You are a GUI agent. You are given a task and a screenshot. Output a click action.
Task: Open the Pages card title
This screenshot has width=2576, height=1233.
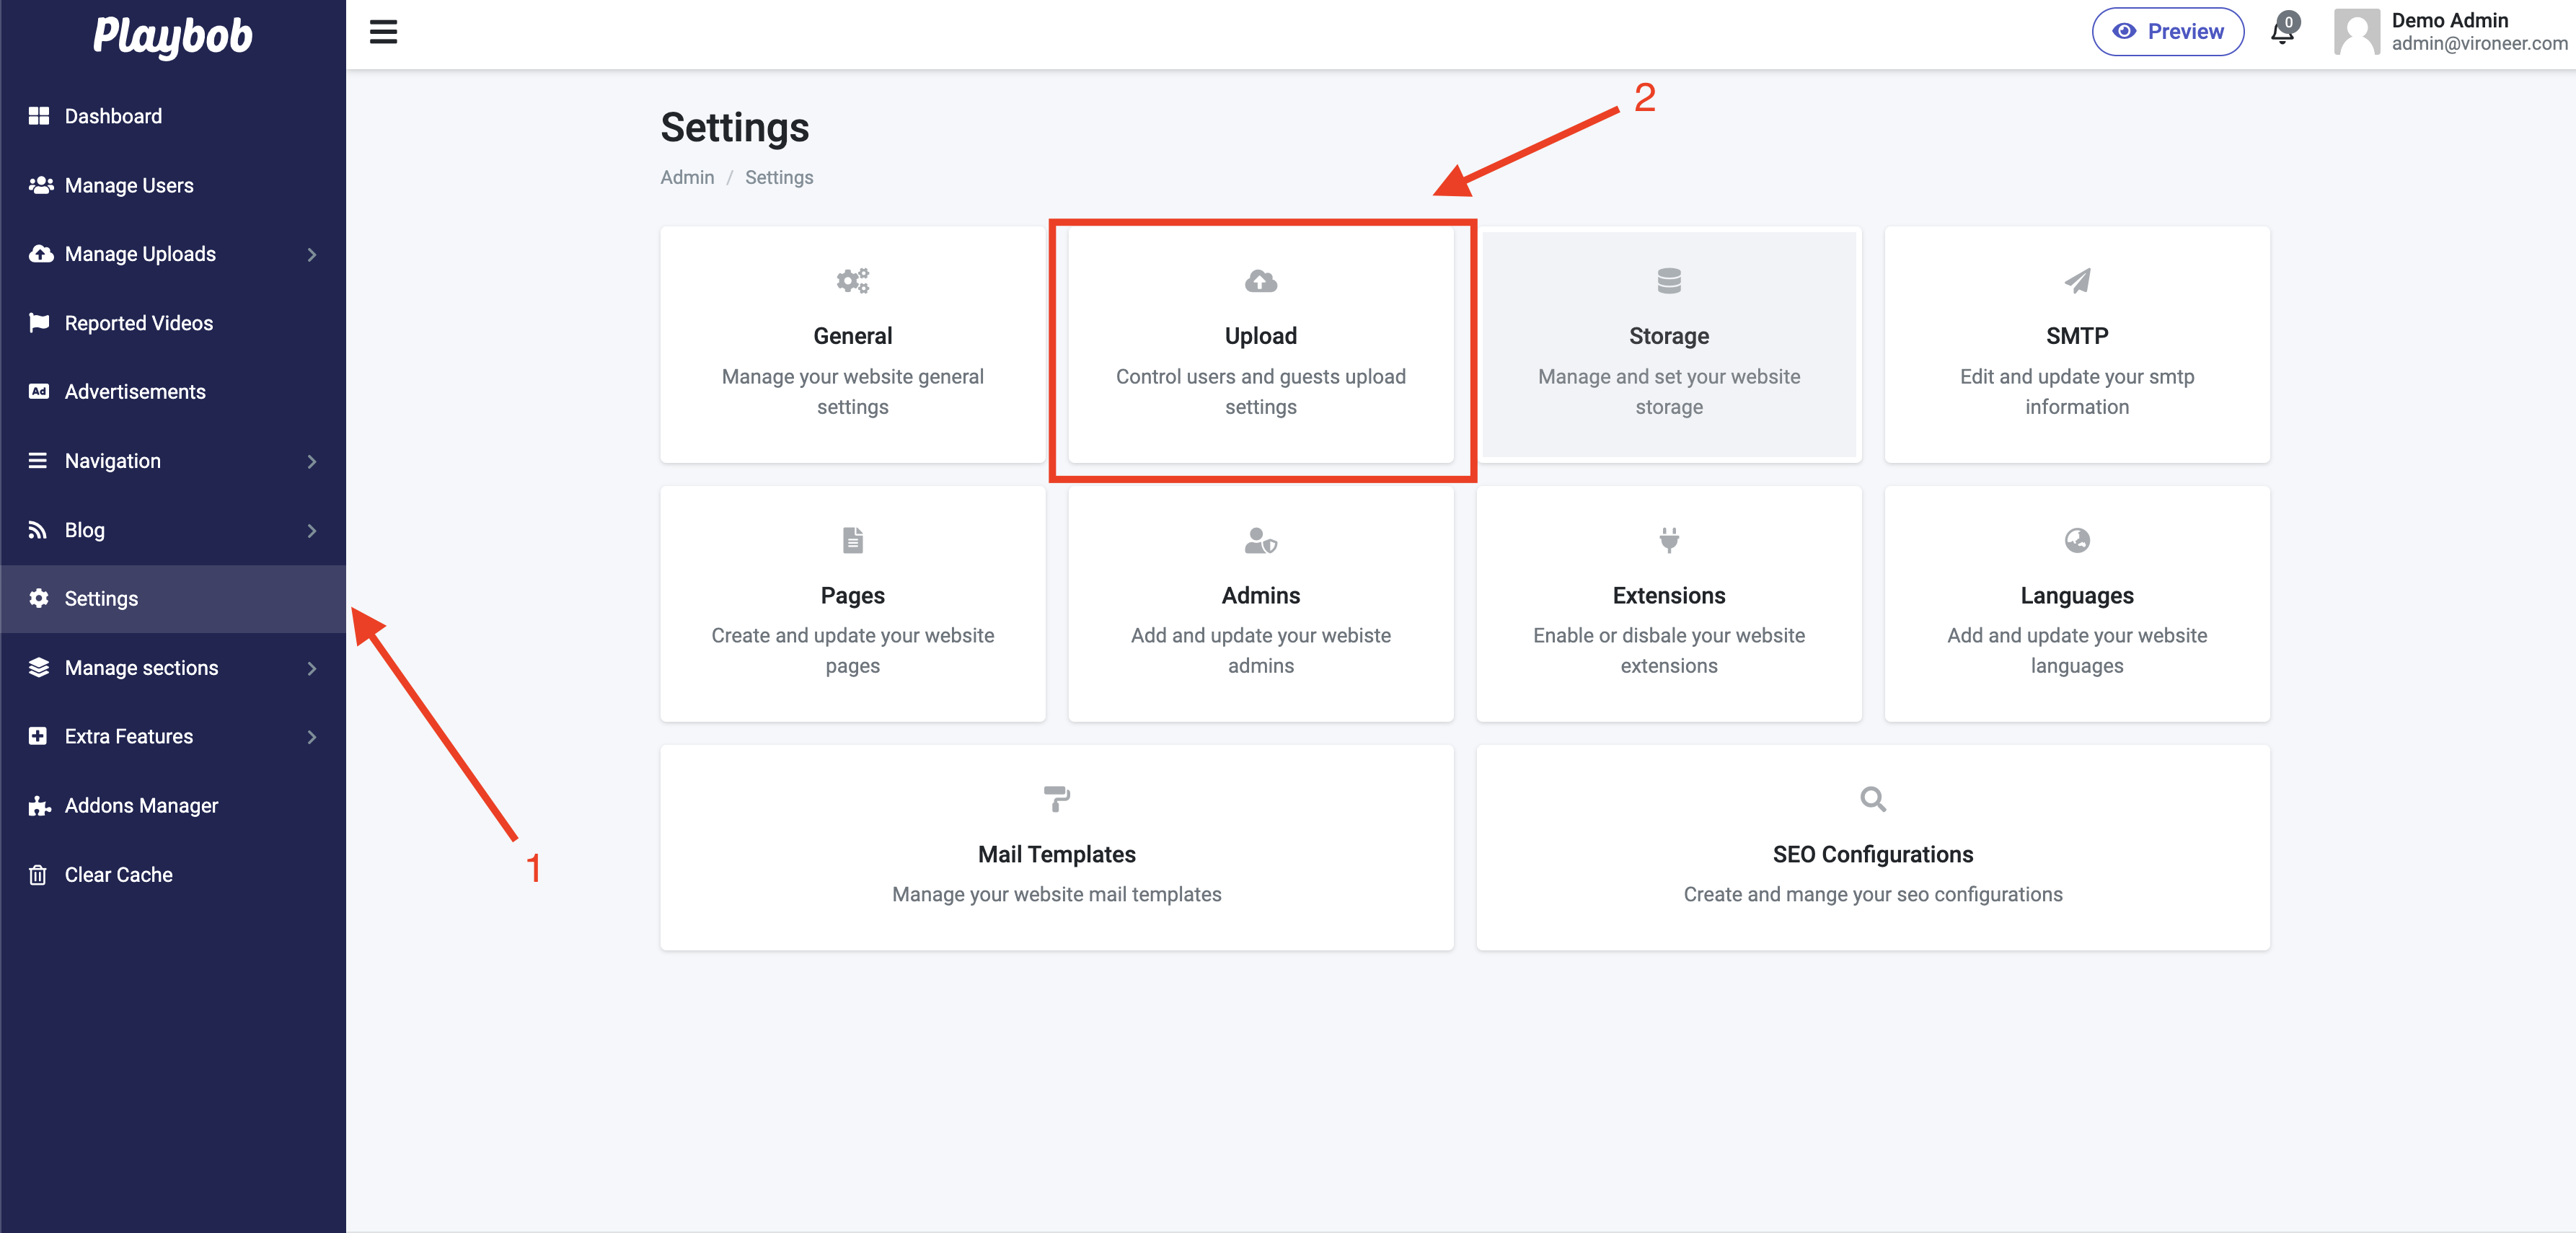[x=853, y=595]
